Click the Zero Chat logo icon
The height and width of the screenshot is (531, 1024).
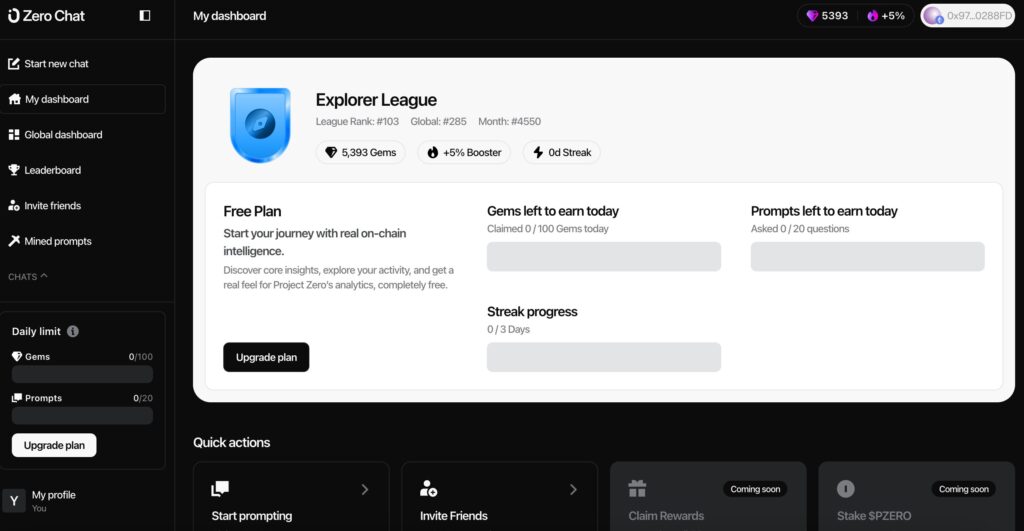(14, 16)
